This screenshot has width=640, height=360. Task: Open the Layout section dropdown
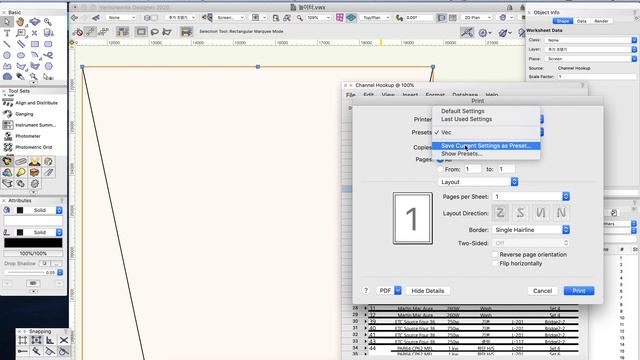point(478,182)
